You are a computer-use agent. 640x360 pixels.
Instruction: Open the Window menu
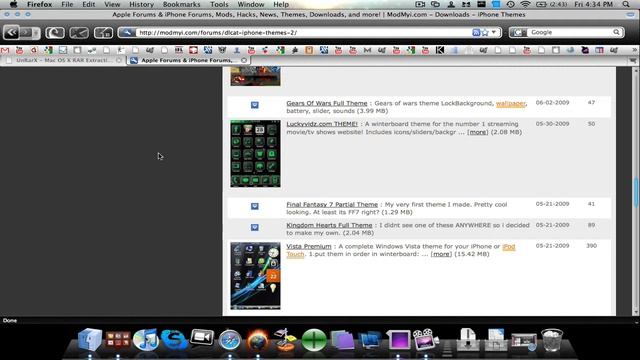pos(251,4)
